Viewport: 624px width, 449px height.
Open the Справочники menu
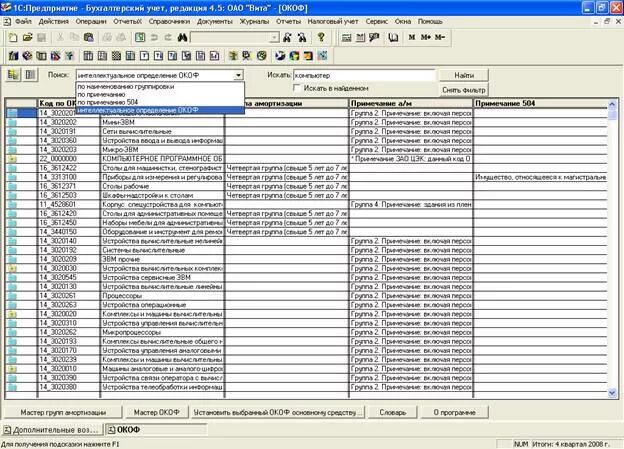[169, 21]
